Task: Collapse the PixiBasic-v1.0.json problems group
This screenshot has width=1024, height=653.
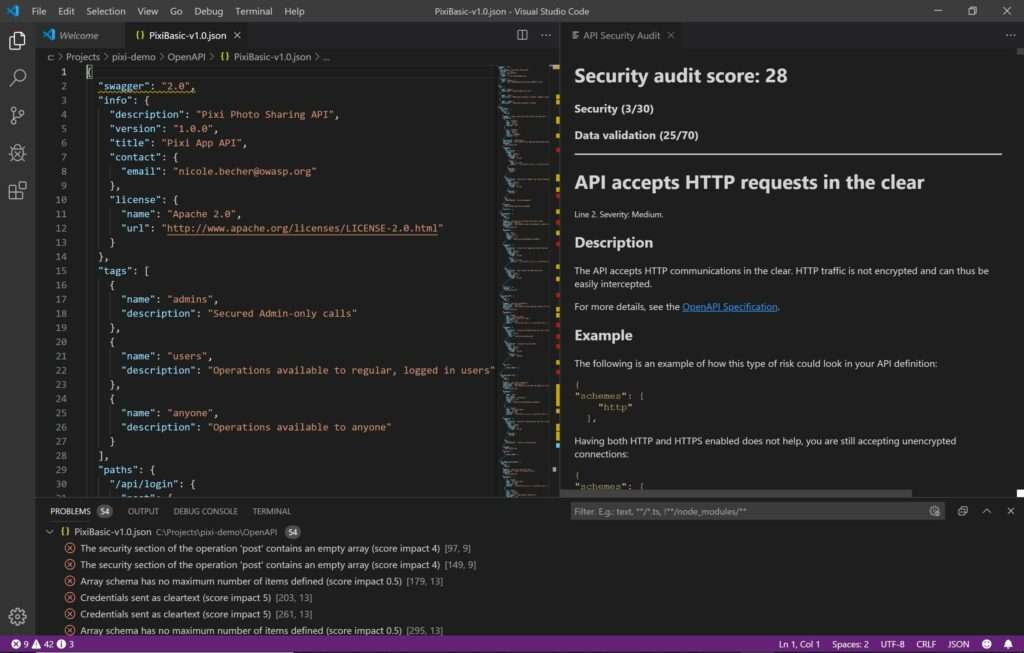Action: pyautogui.click(x=50, y=529)
